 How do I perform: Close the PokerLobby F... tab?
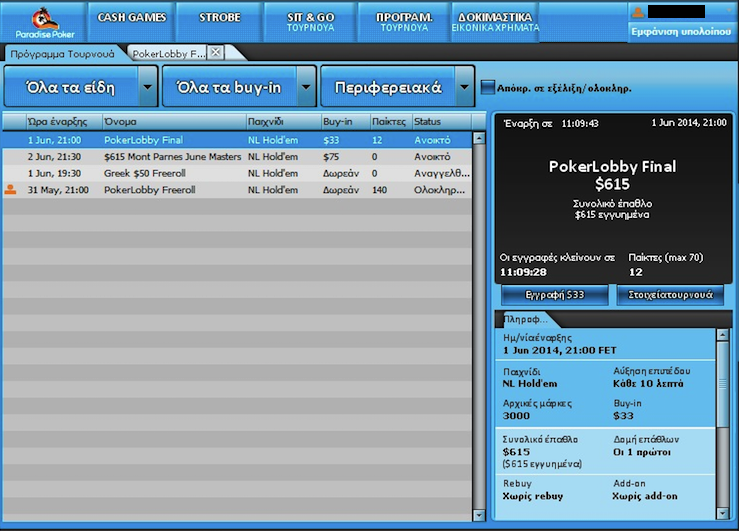215,52
